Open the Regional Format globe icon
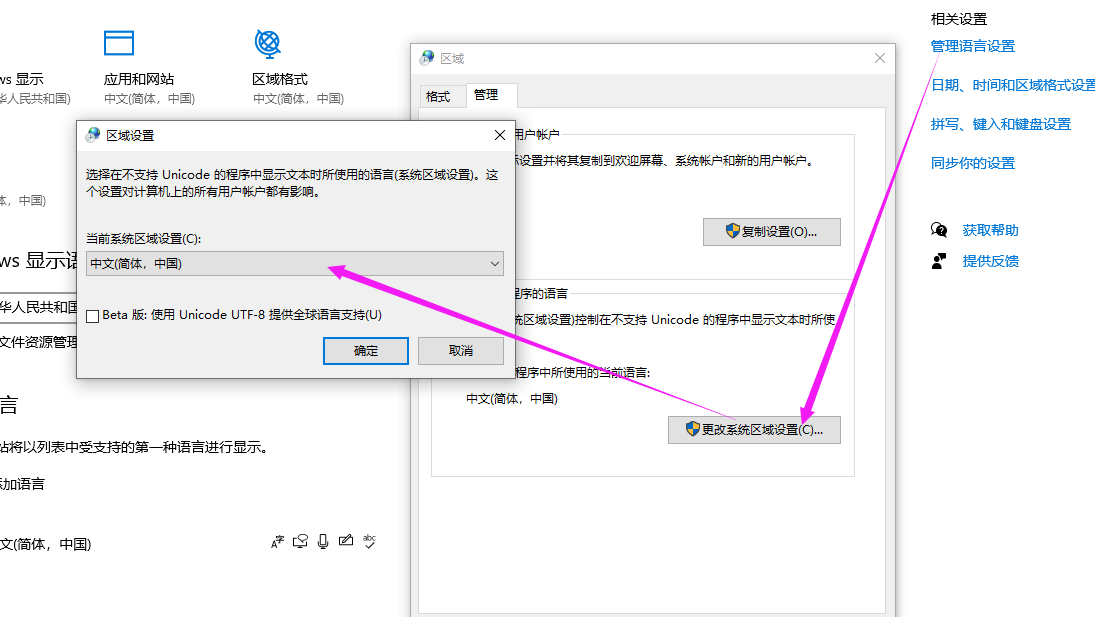Screen dimensions: 1095x617 tap(267, 43)
